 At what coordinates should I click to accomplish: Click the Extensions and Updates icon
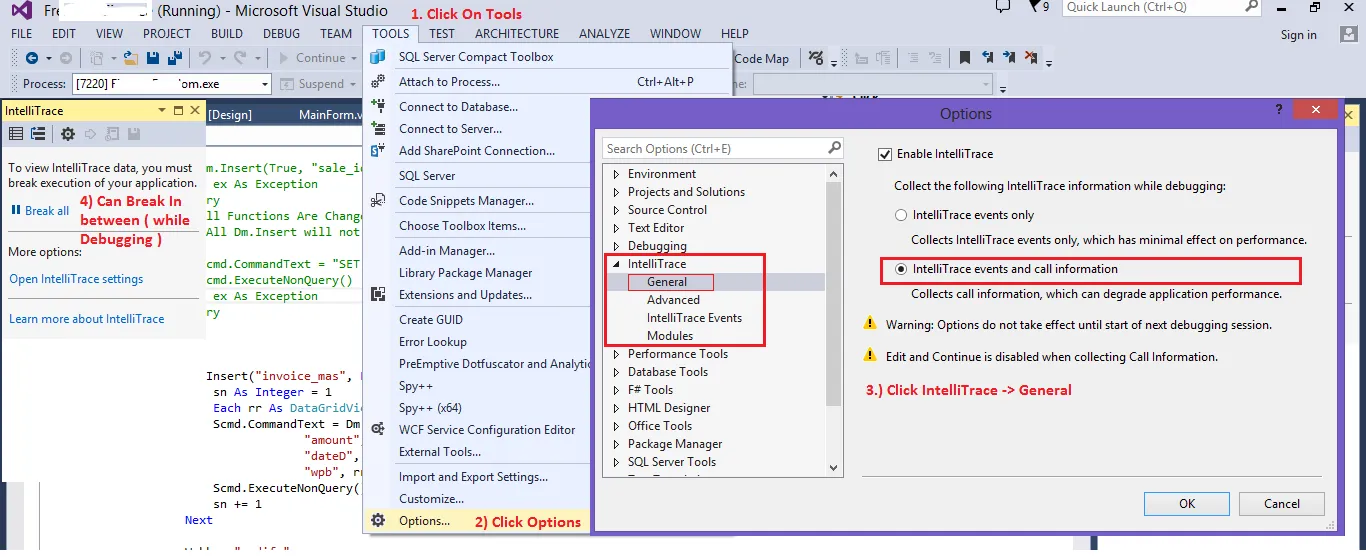click(378, 294)
